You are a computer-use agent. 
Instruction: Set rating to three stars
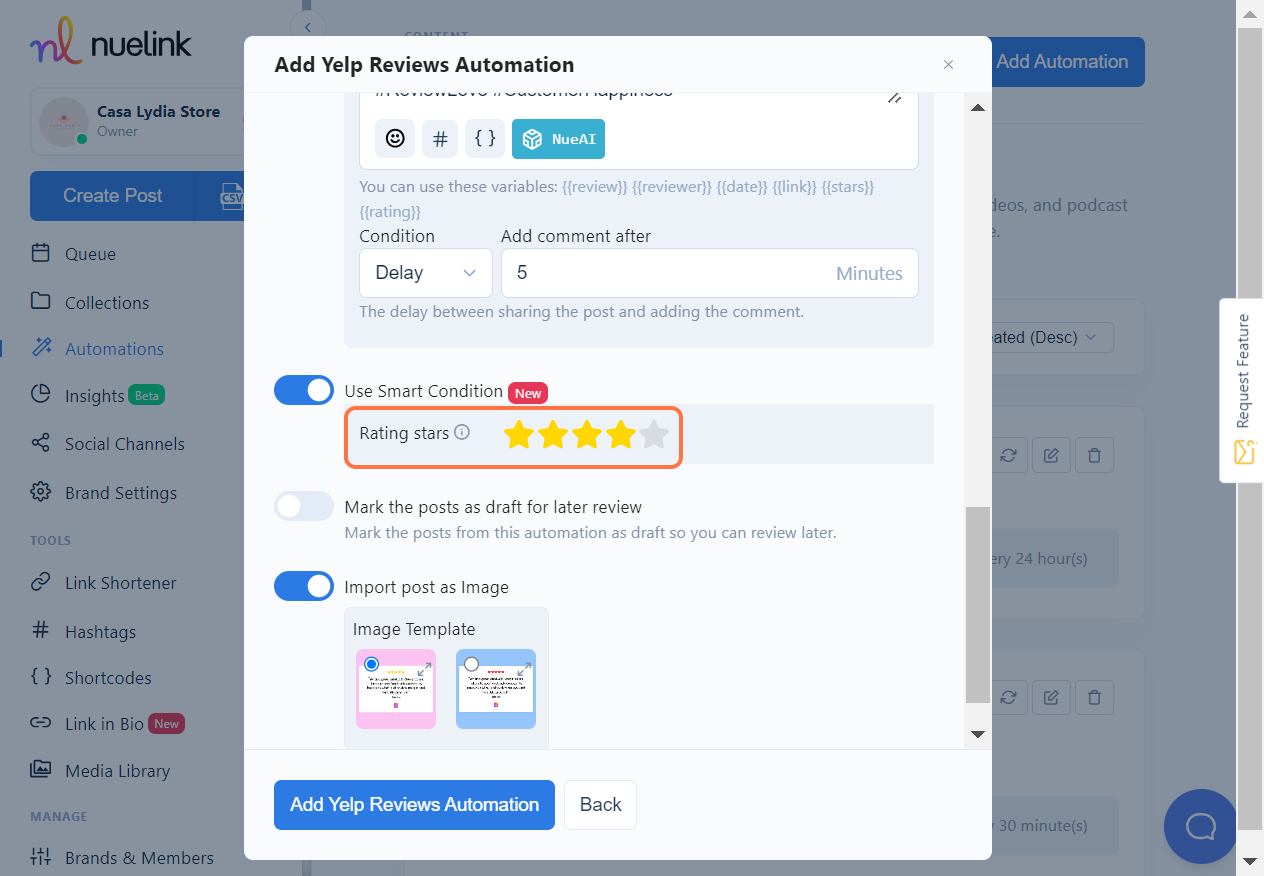point(587,434)
